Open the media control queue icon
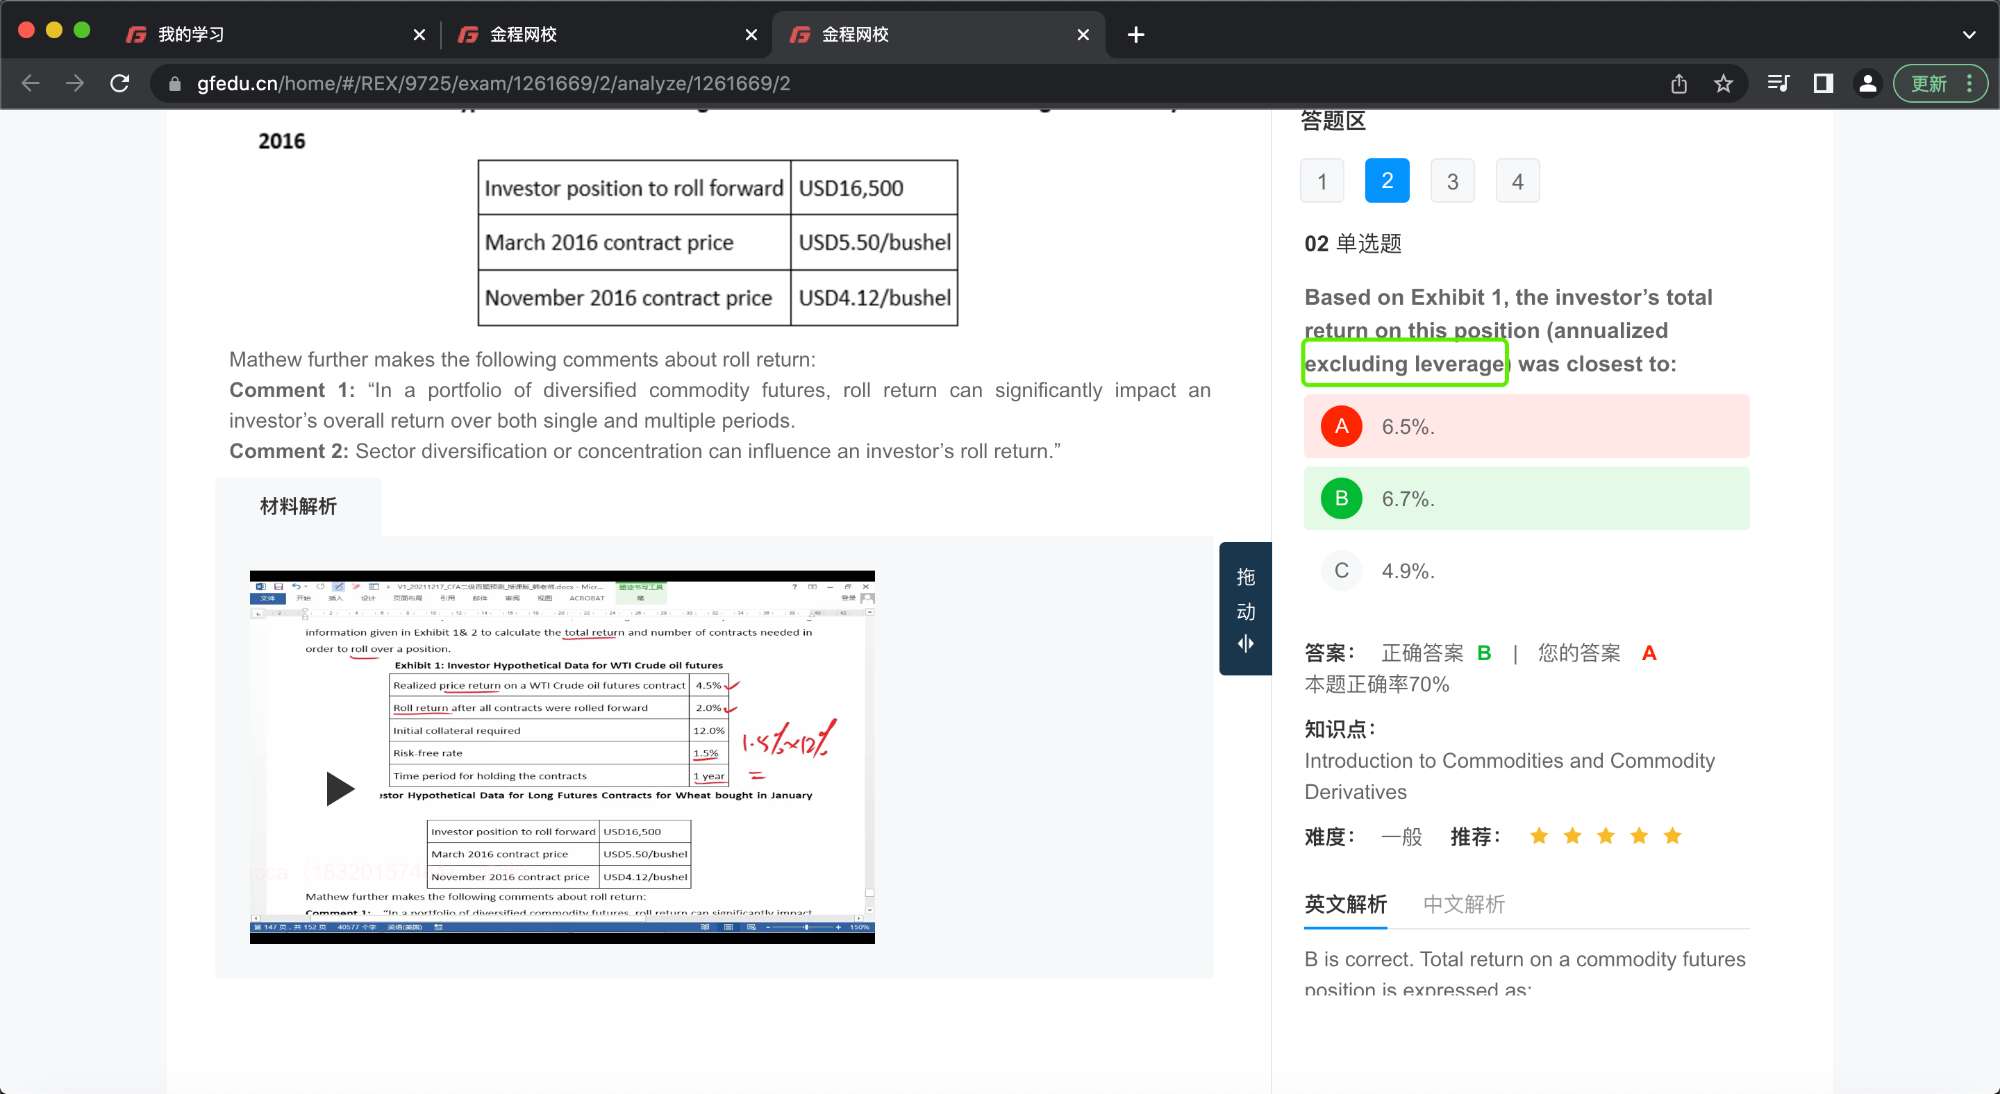This screenshot has height=1094, width=2000. tap(1777, 84)
